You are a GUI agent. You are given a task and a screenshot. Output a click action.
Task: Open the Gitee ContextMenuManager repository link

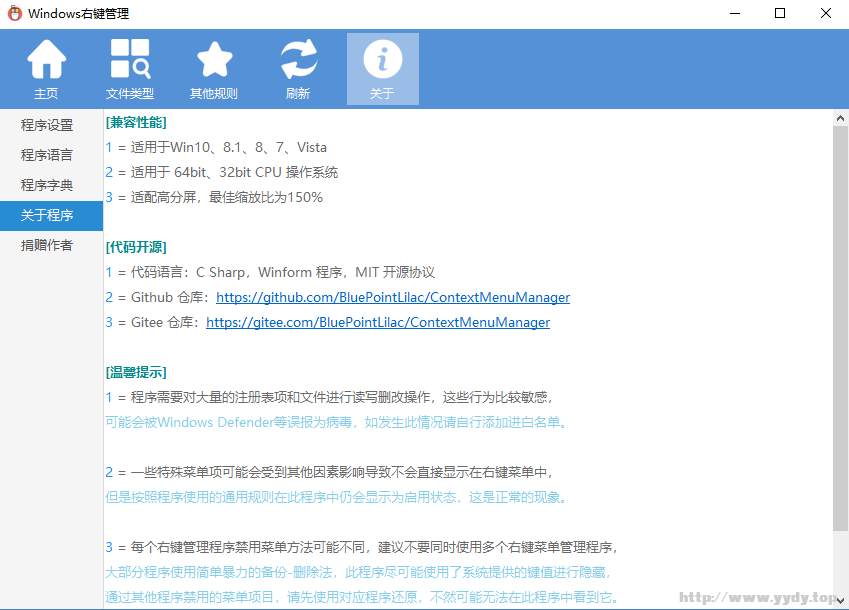coord(378,323)
